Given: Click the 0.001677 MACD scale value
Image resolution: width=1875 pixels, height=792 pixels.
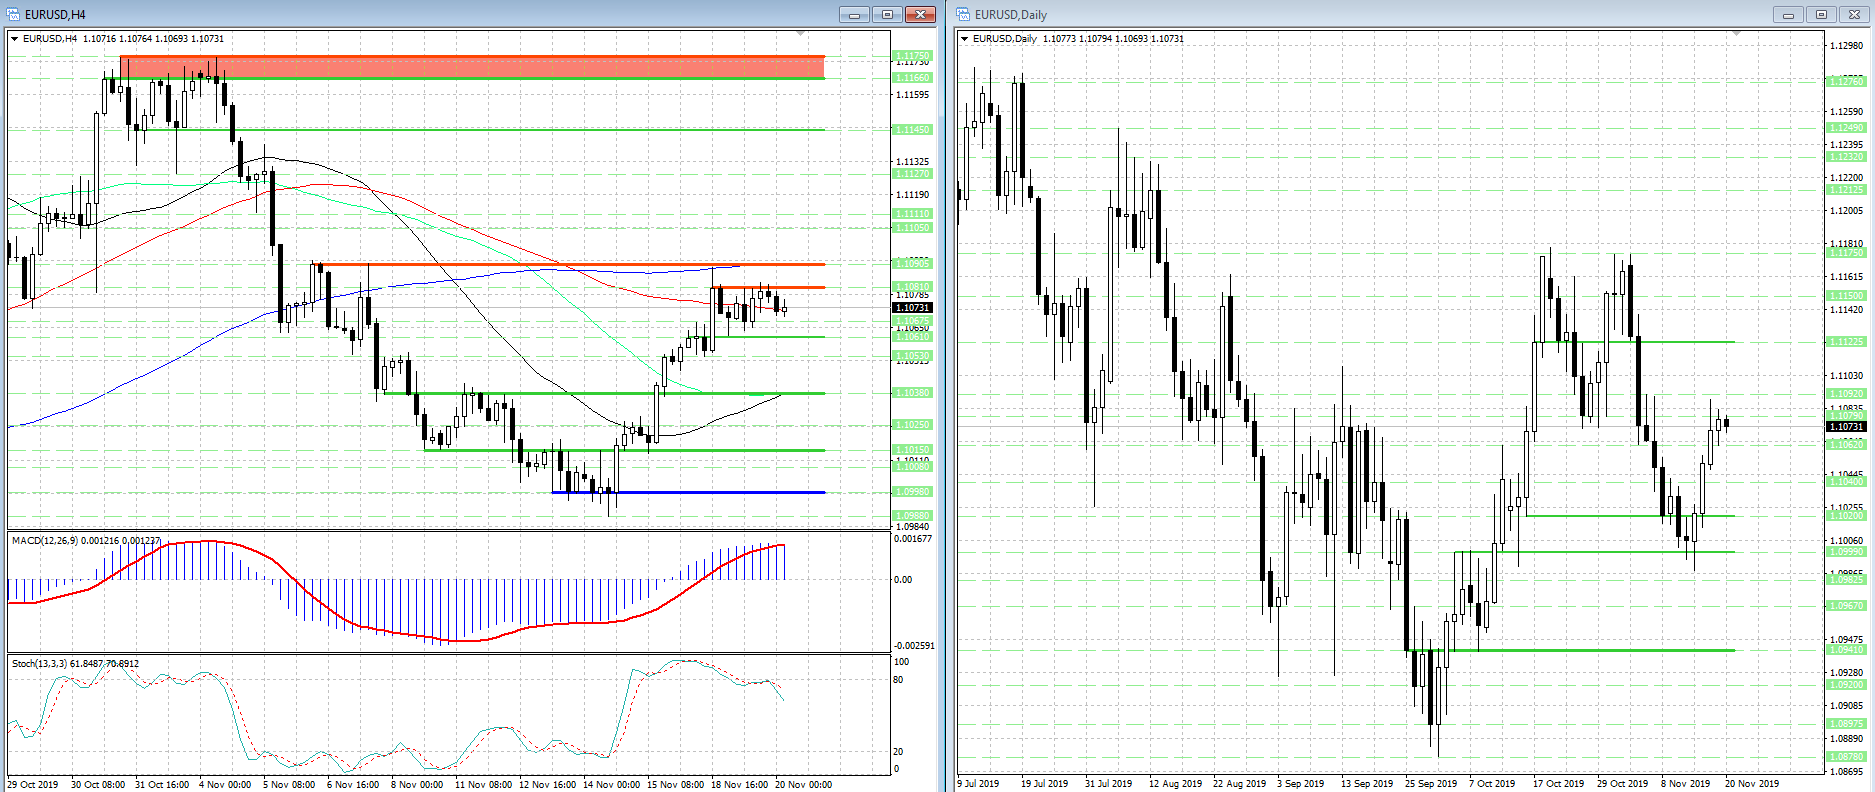Looking at the screenshot, I should [913, 539].
